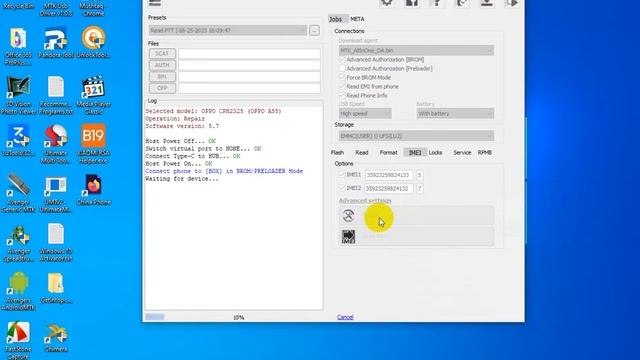Screen dimensions: 640x360
Task: Toggle Read EMI from phone checkbox
Action: click(x=342, y=87)
